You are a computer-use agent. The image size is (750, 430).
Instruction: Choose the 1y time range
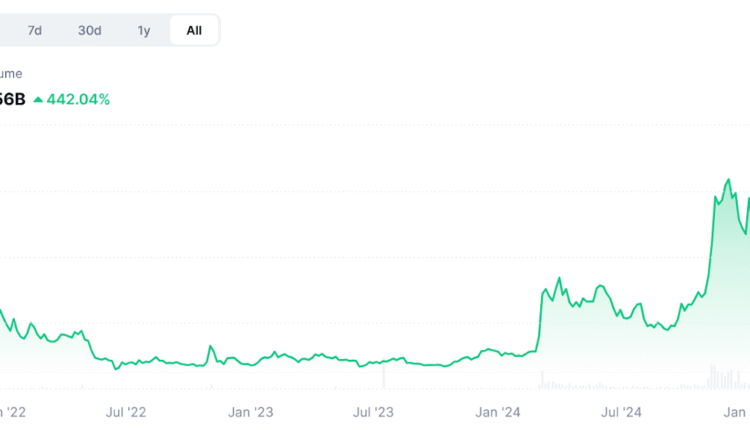pos(144,30)
